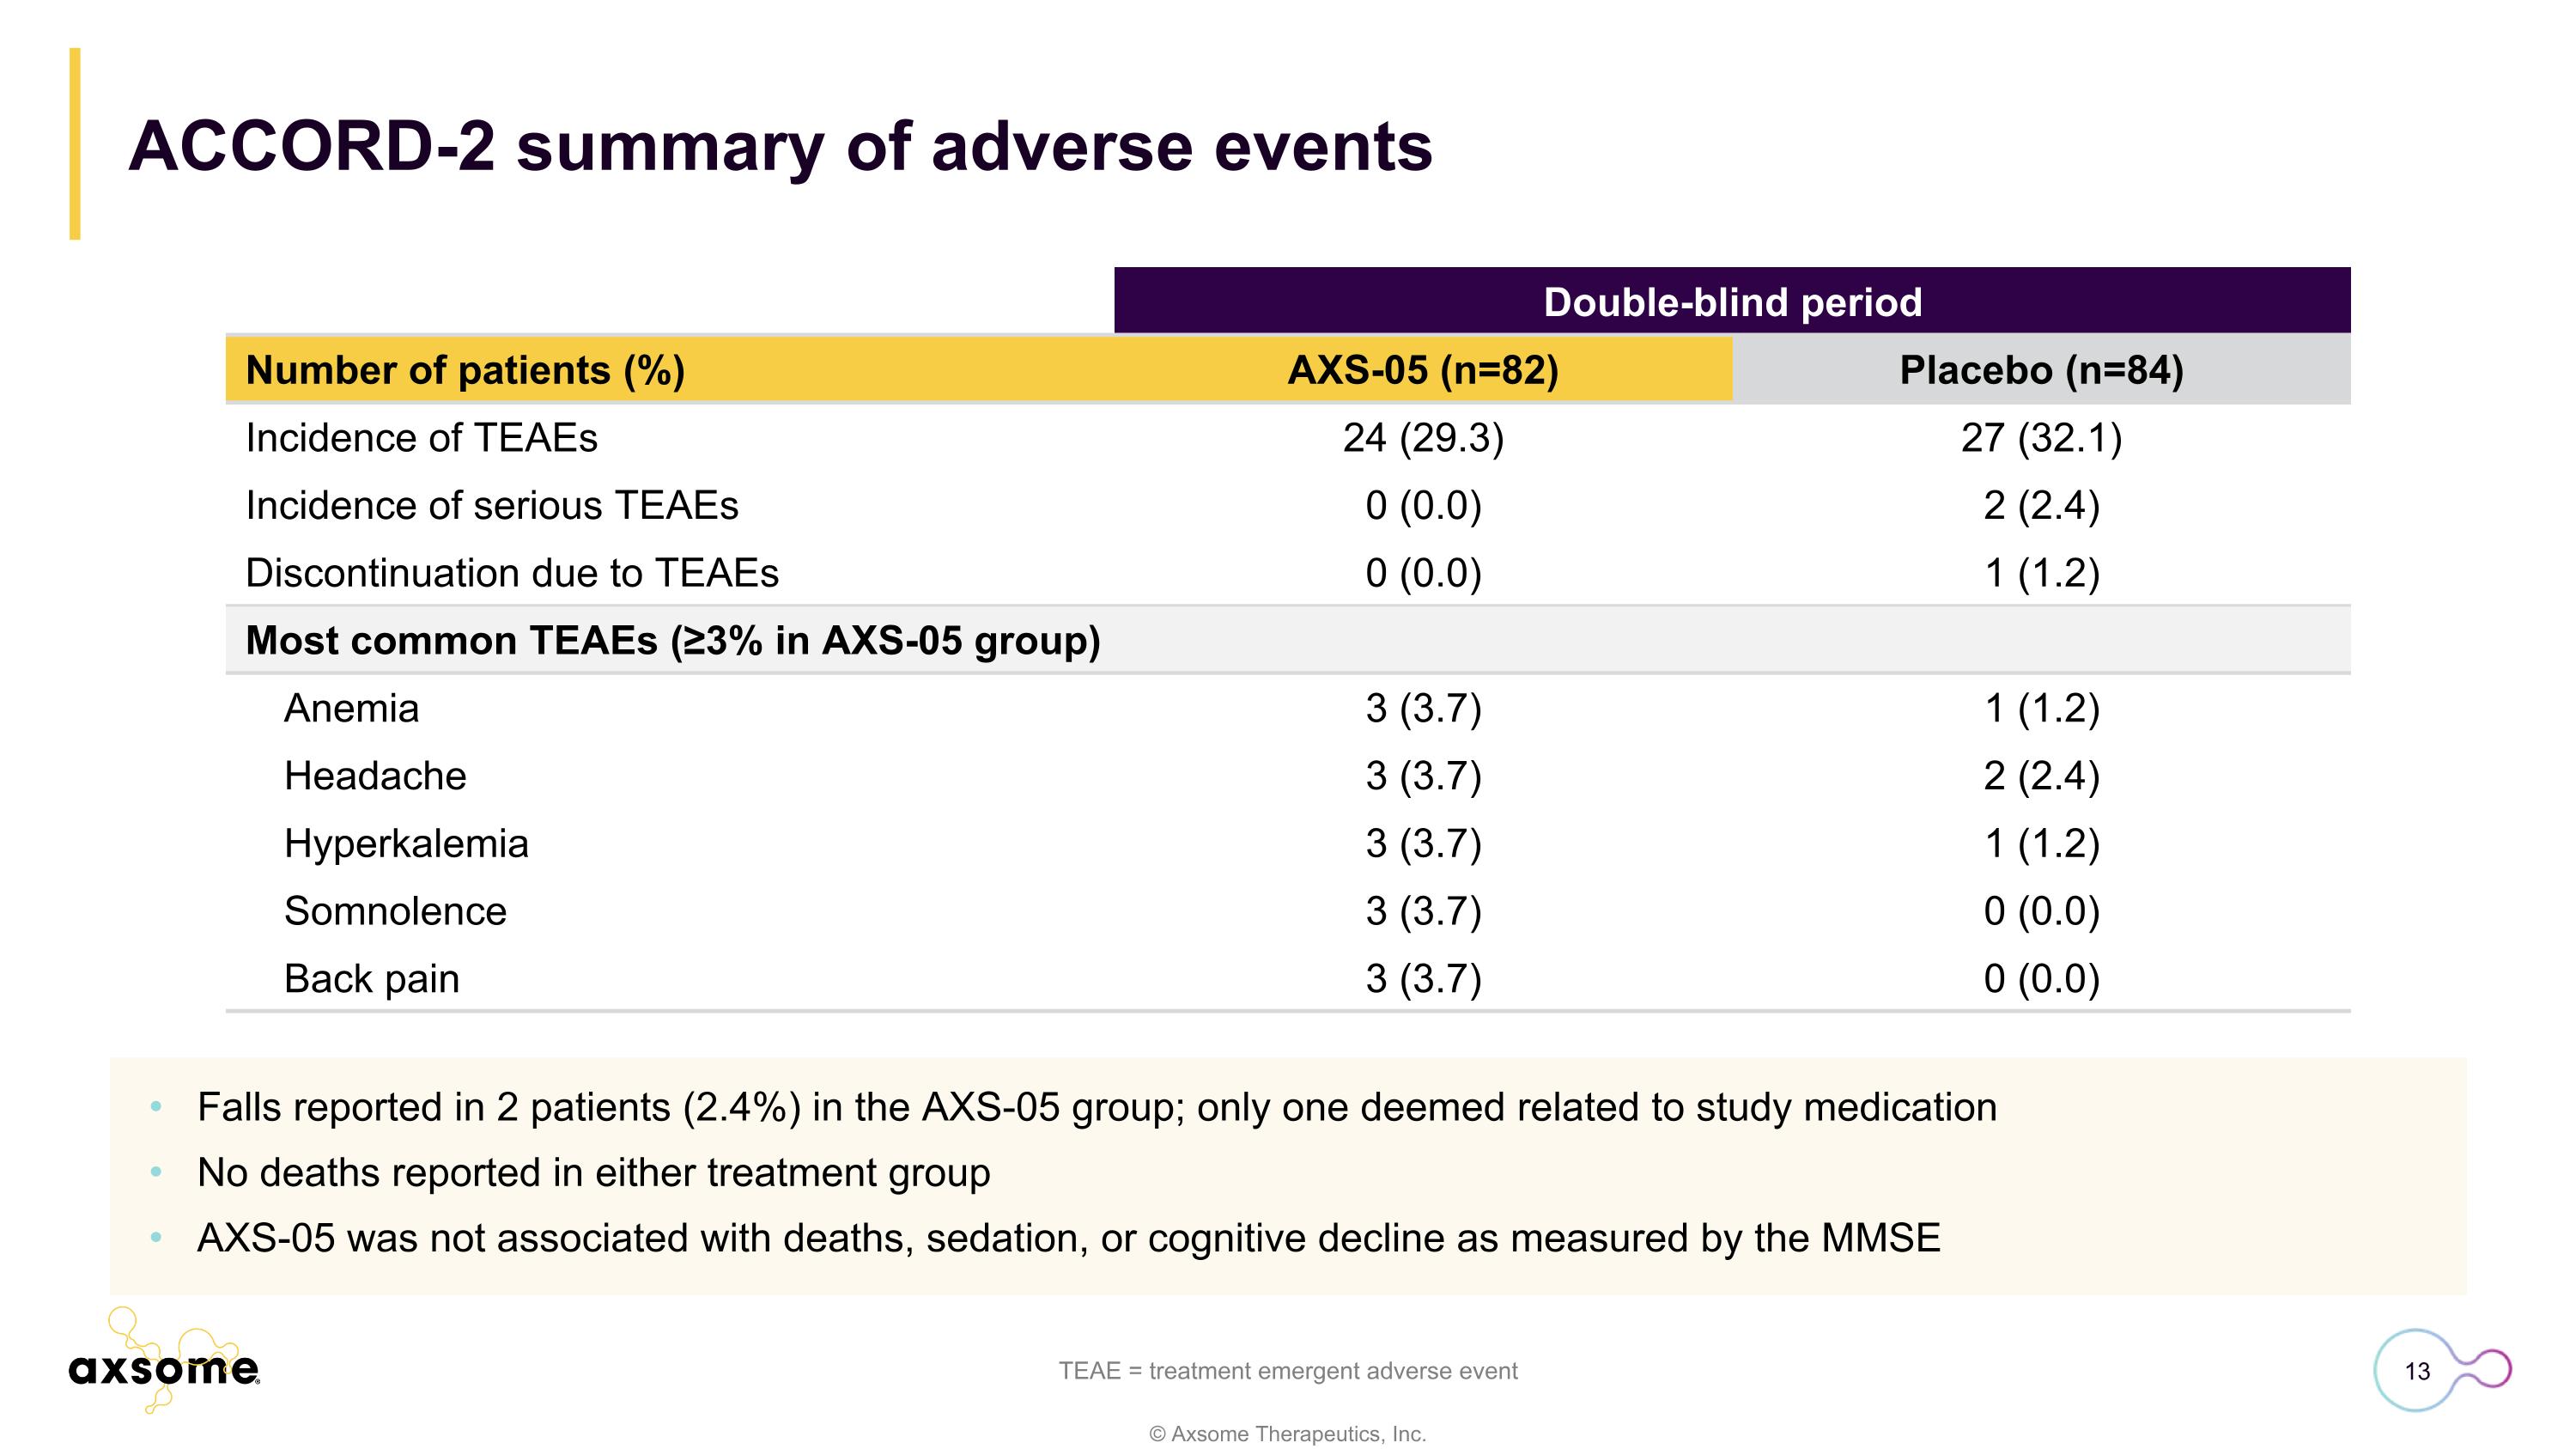Click the 'Number of patients (%)' header
This screenshot has height=1449, width=2576.
tap(465, 370)
